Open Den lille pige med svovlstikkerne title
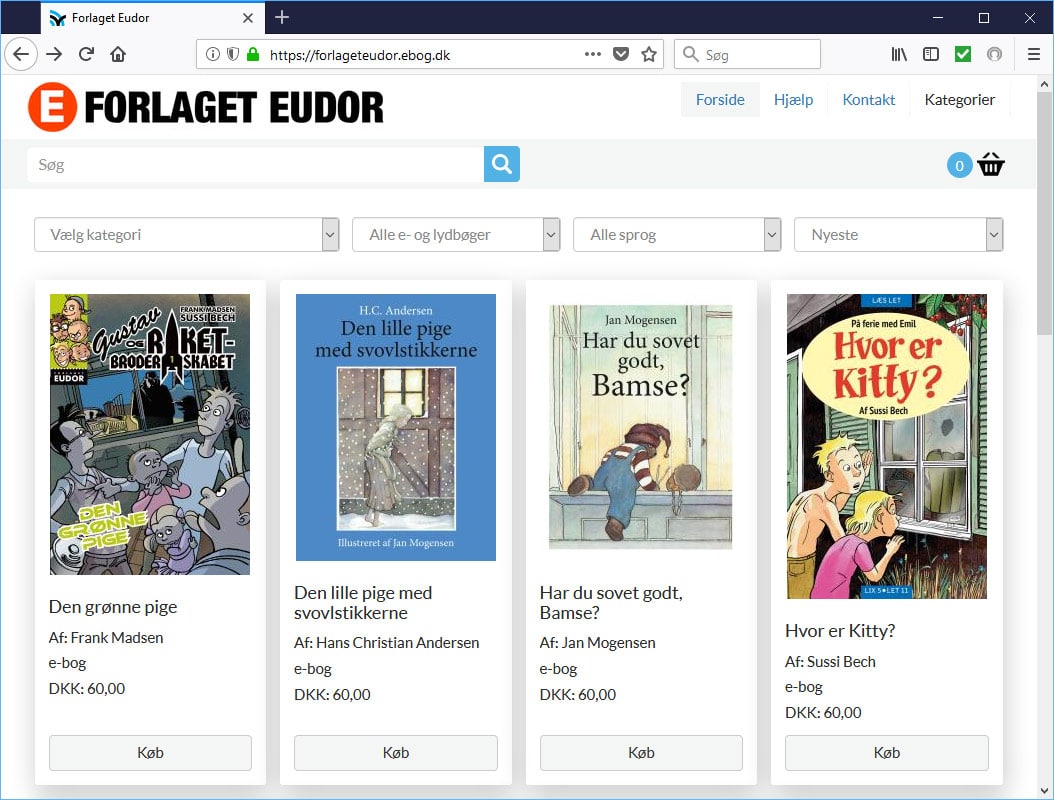Viewport: 1054px width, 800px height. [x=363, y=603]
